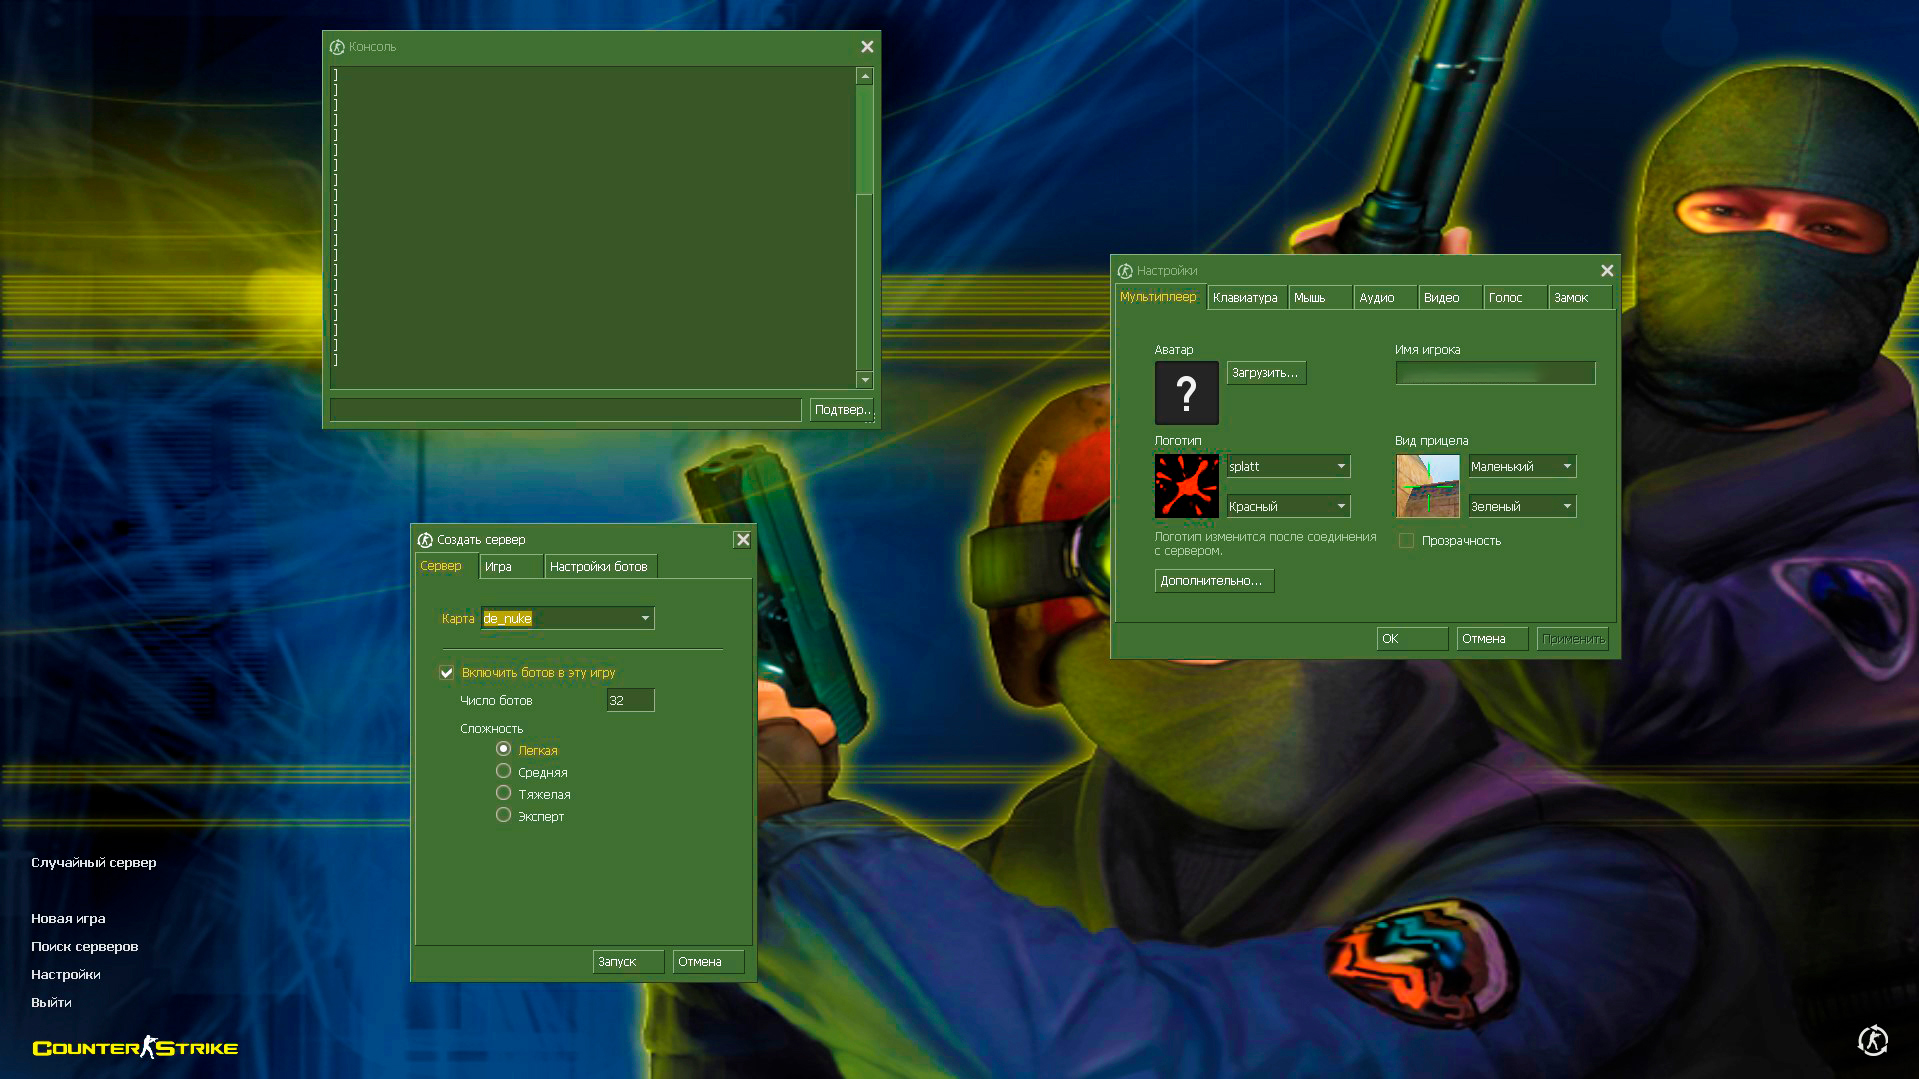Click Загрузить to load an avatar
The height and width of the screenshot is (1079, 1919).
1265,372
